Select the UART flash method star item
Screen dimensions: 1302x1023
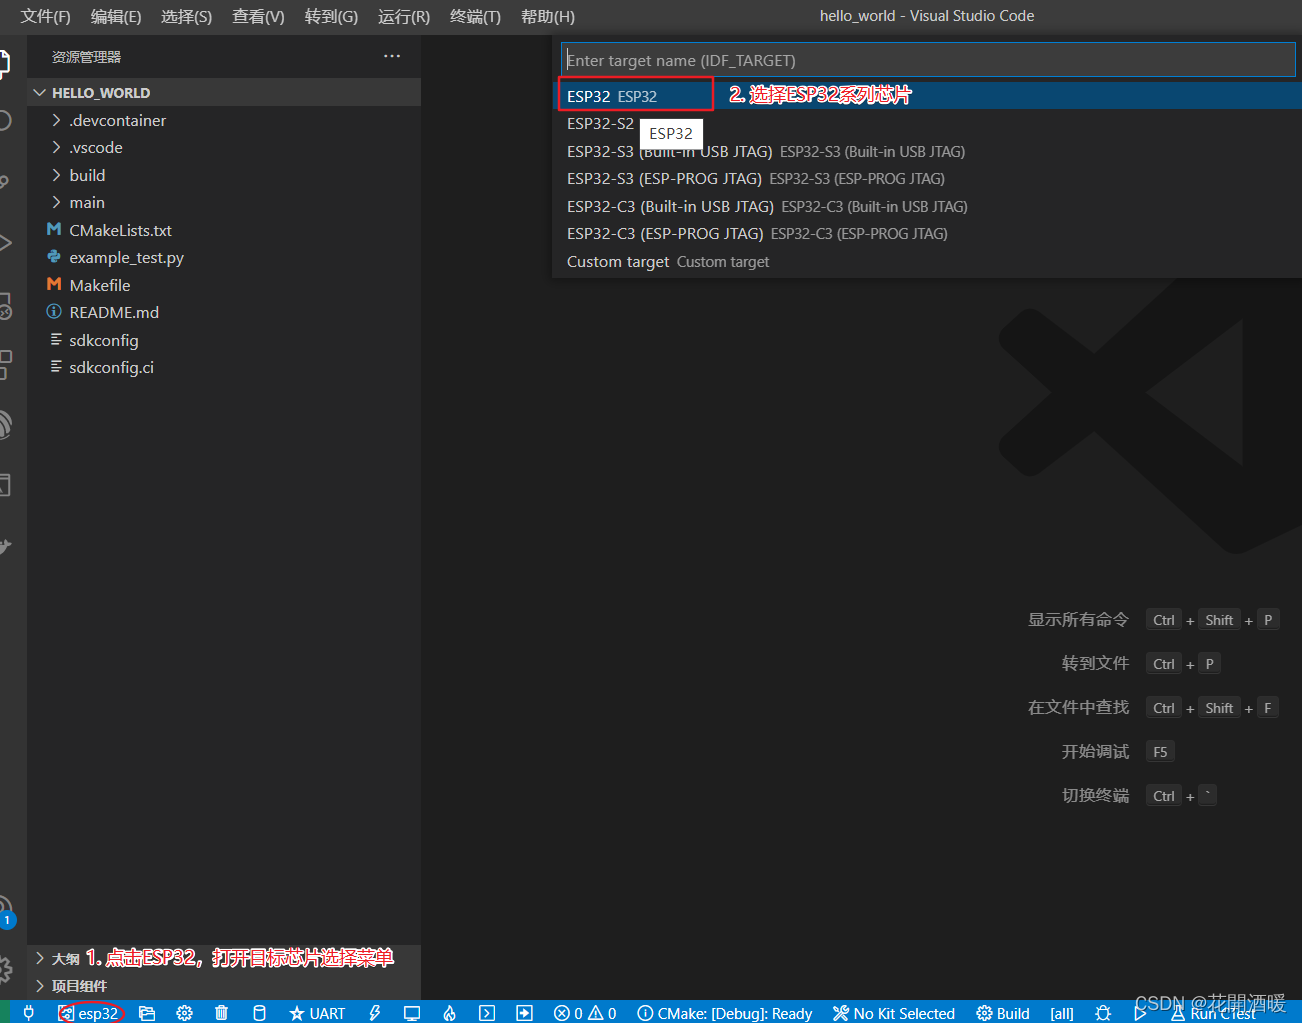(x=317, y=1013)
